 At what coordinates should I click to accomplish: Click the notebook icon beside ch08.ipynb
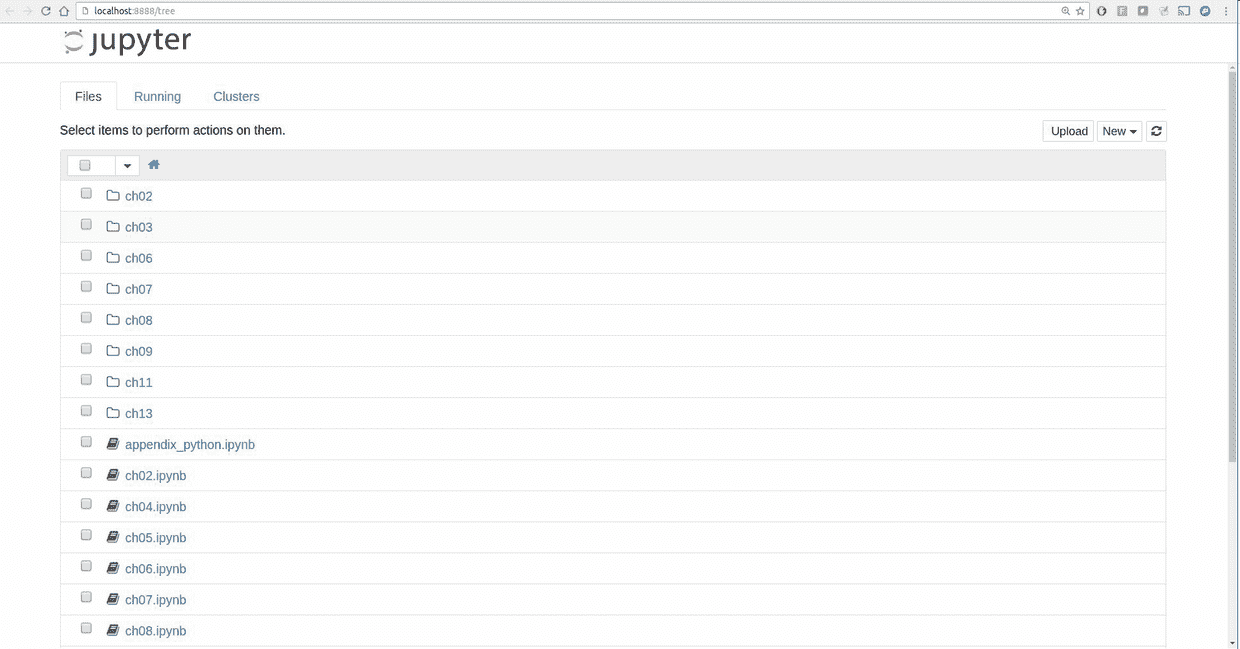pos(112,630)
